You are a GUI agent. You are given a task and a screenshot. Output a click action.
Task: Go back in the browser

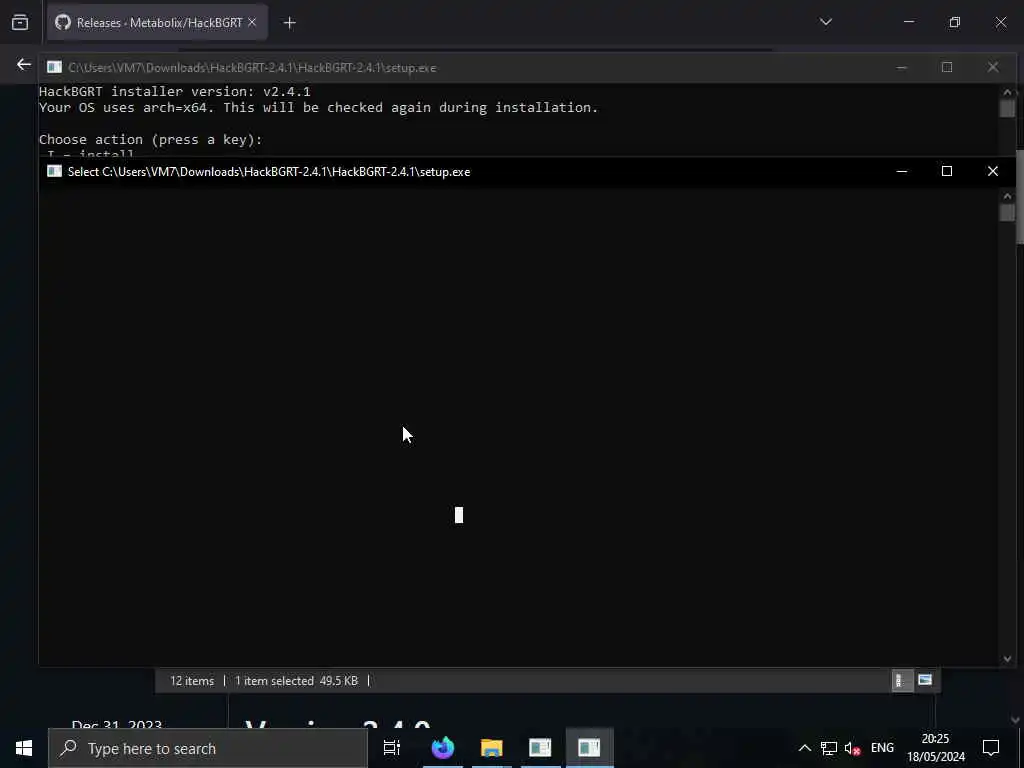pyautogui.click(x=24, y=65)
